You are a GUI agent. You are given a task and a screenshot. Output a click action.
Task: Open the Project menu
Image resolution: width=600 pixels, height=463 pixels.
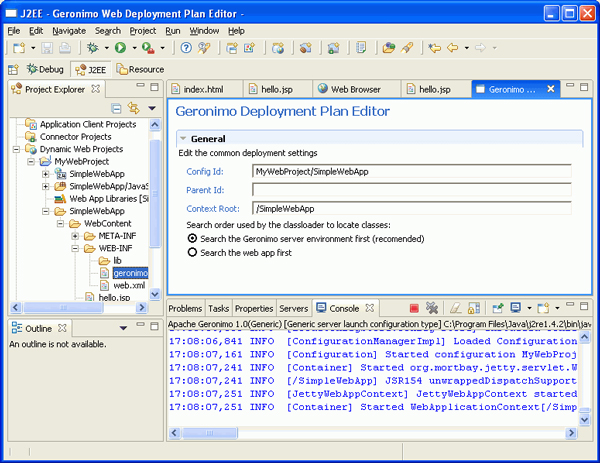point(143,31)
